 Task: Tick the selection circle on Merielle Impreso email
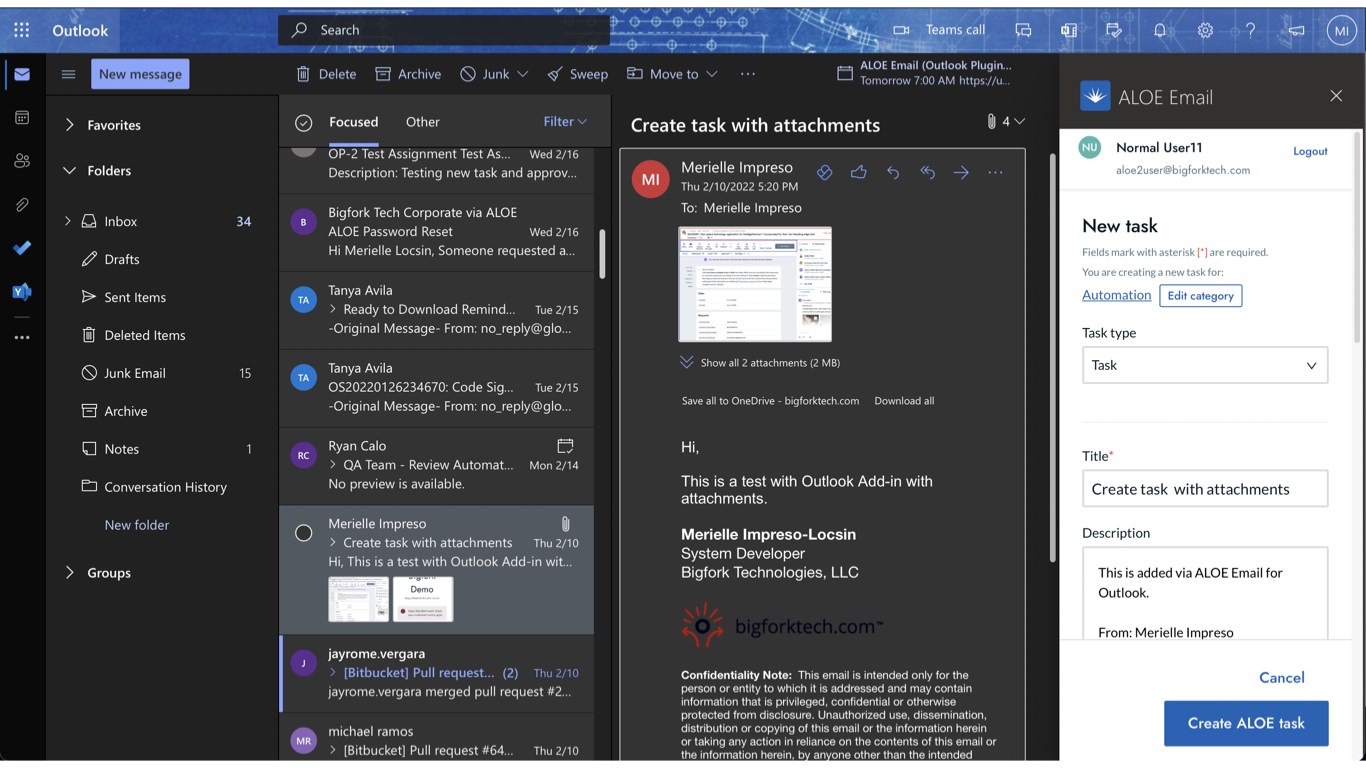point(304,533)
